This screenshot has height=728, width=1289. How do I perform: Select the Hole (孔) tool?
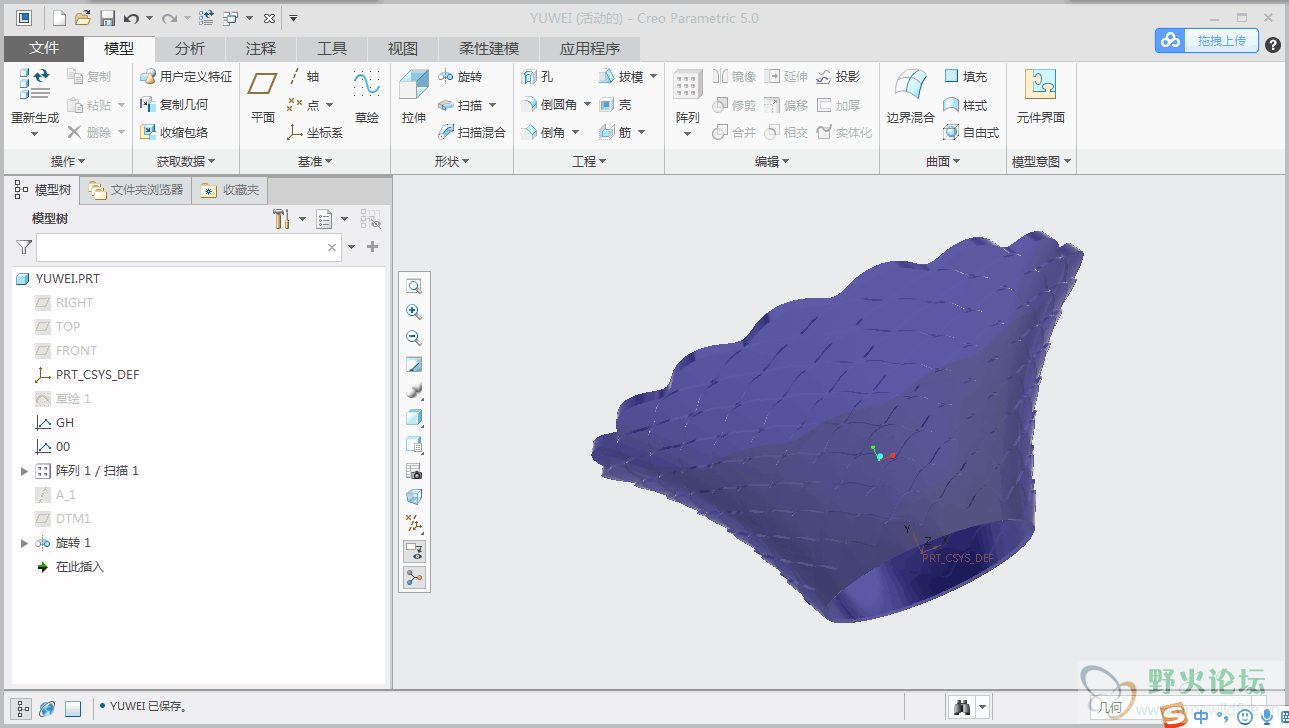click(537, 76)
